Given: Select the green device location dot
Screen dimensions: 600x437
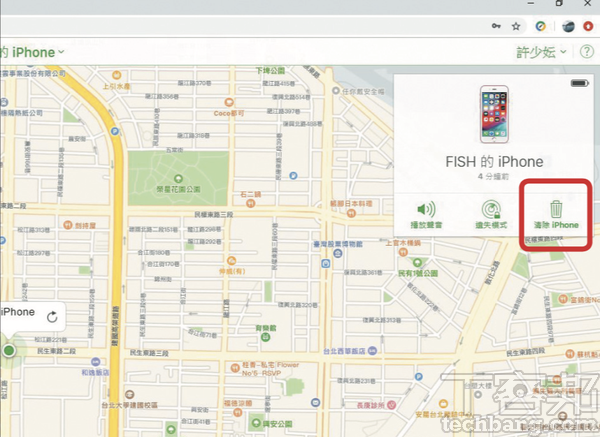Looking at the screenshot, I should click(9, 350).
